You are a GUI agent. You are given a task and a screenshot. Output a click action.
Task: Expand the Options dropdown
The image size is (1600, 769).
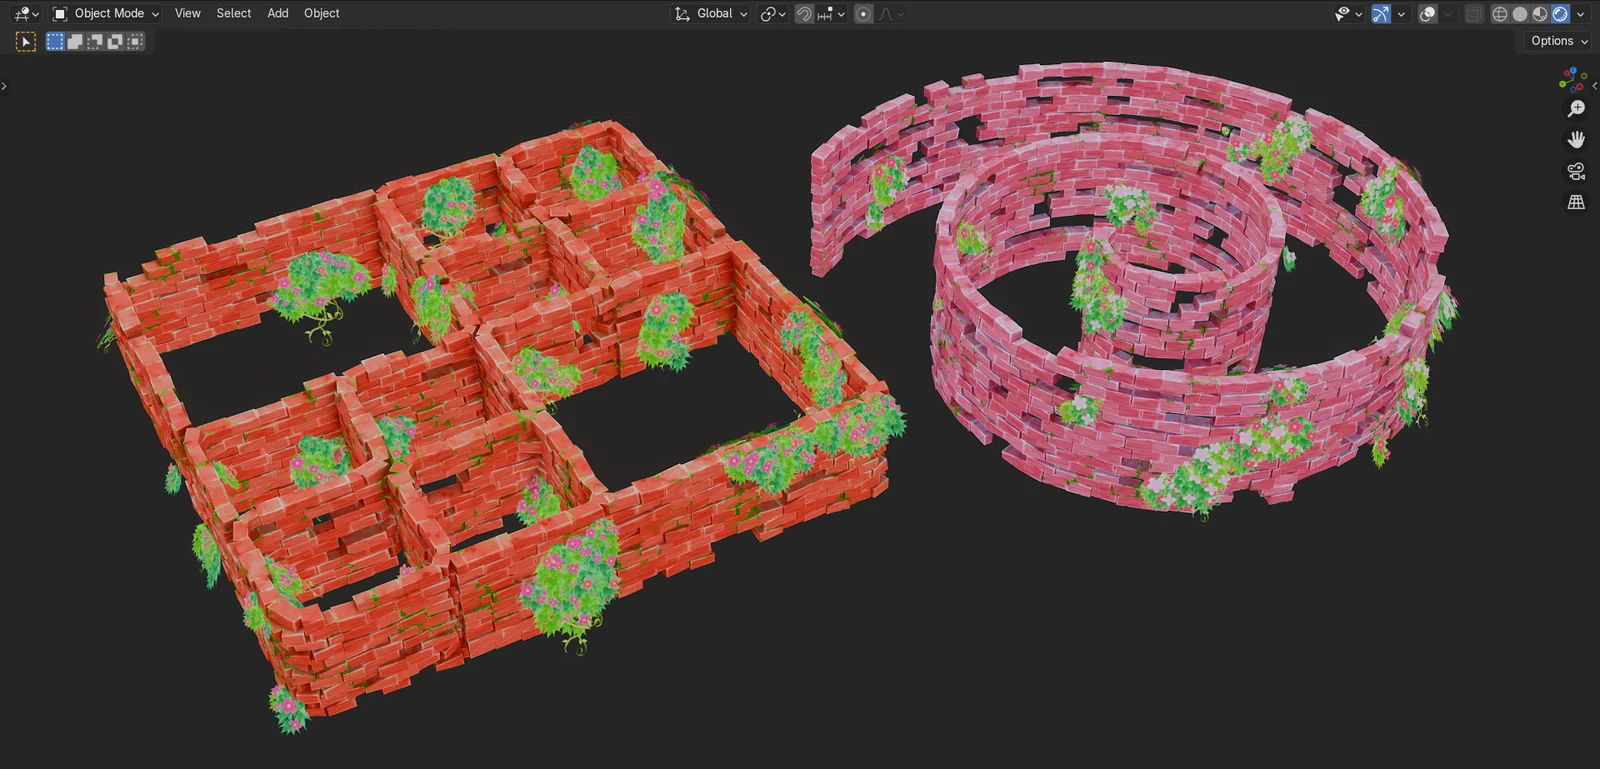click(x=1558, y=41)
